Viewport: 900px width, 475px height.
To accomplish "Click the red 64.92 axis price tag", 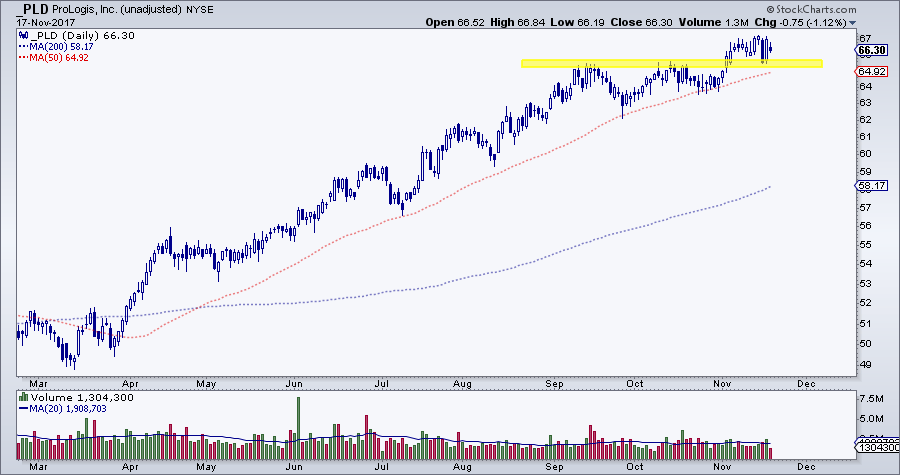I will [872, 72].
